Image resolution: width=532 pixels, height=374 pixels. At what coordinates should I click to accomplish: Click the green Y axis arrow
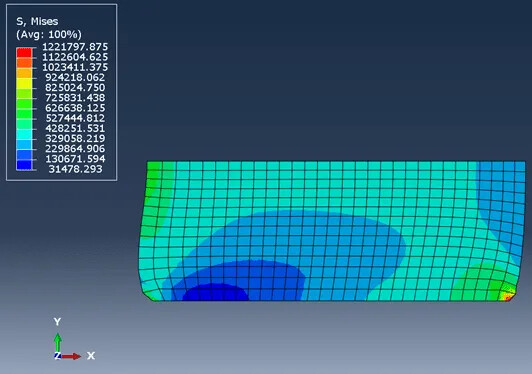point(58,343)
